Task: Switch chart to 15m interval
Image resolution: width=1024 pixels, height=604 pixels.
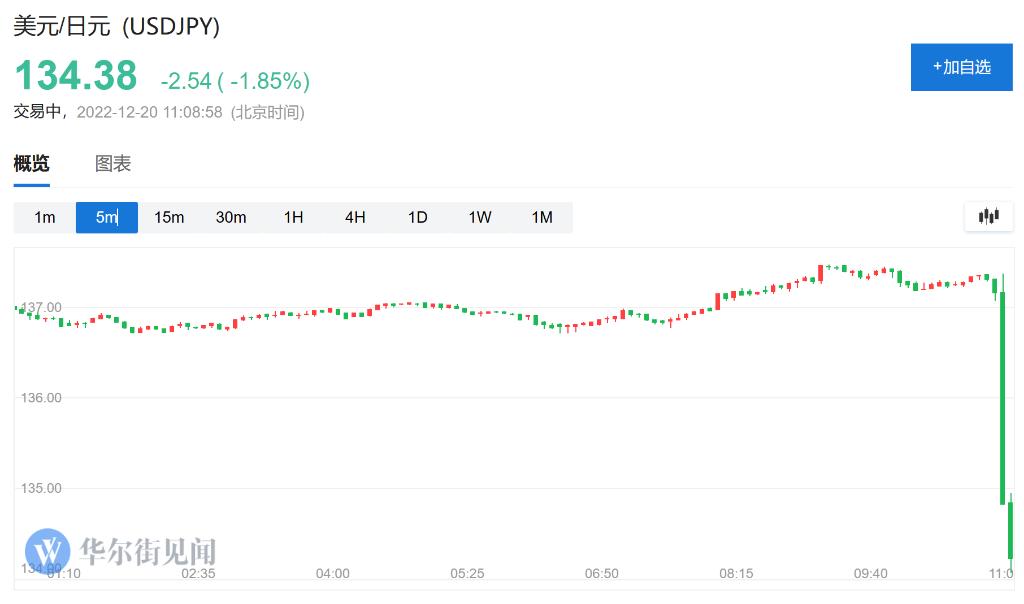Action: tap(169, 217)
